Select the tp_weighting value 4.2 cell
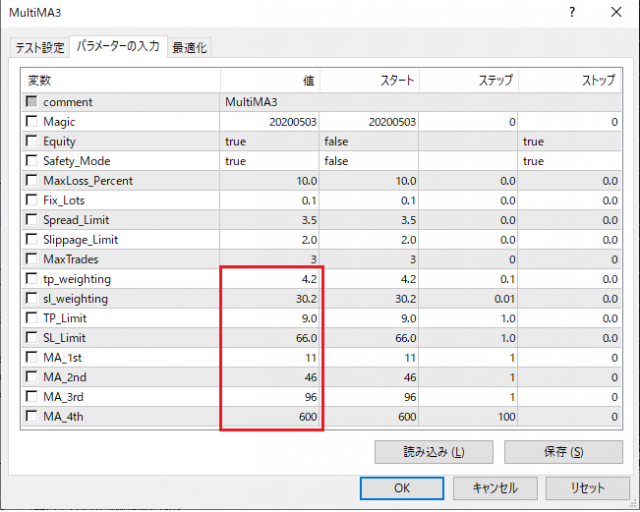 (270, 279)
